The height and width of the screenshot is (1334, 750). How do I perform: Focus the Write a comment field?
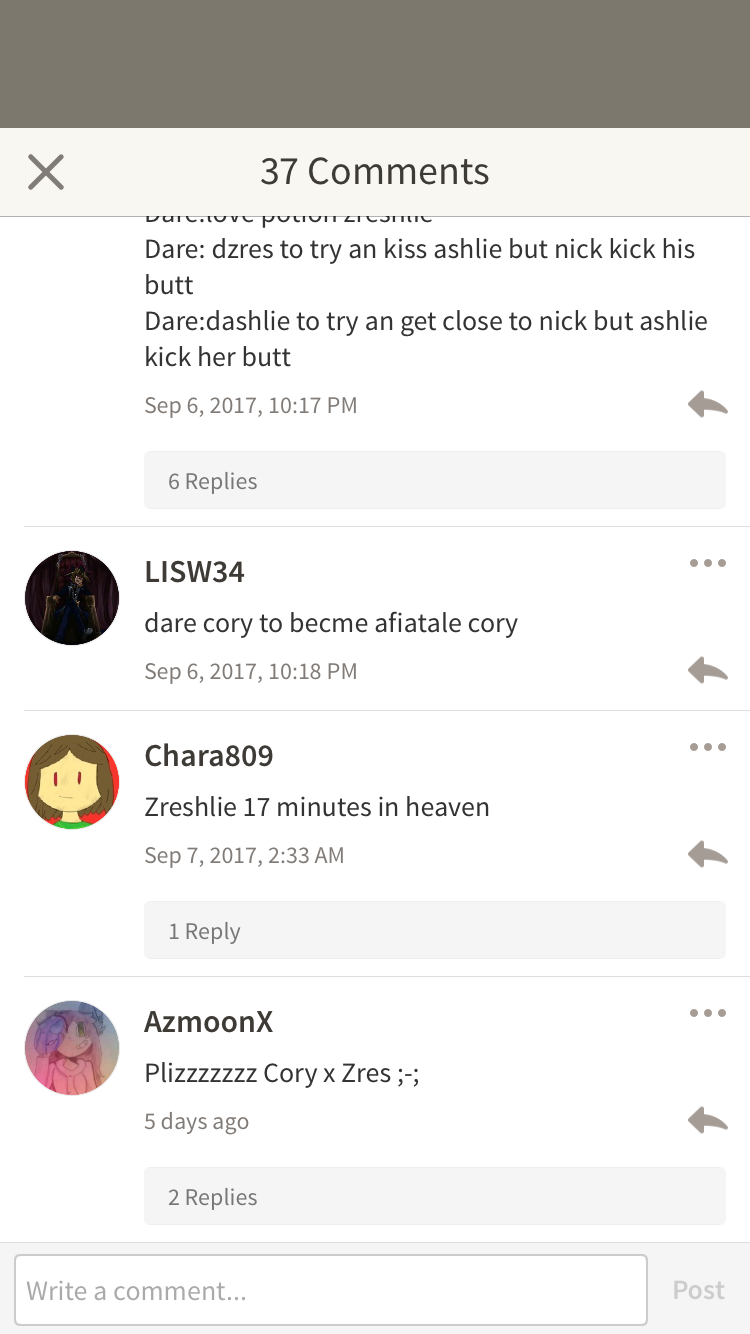[331, 1290]
